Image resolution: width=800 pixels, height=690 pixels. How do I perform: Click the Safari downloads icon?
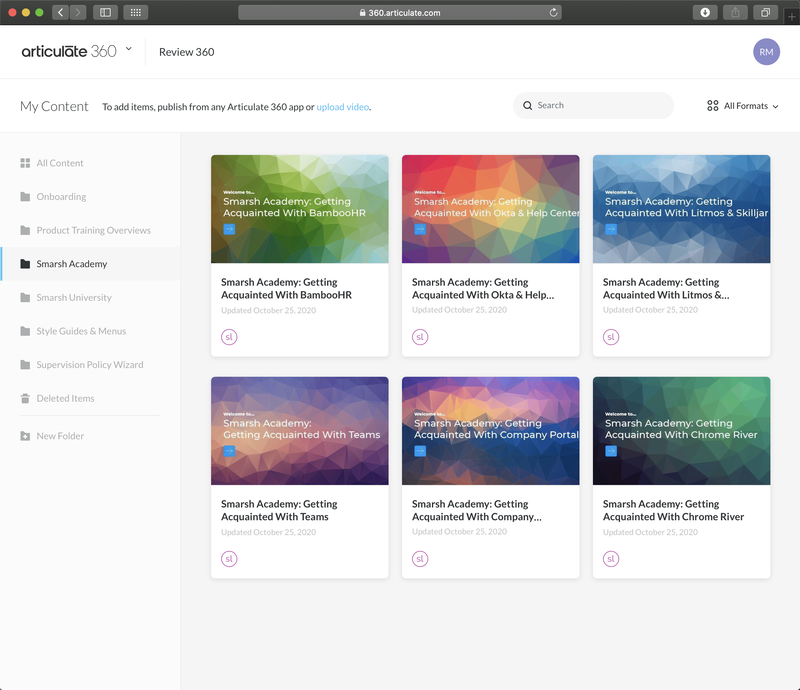click(x=704, y=12)
